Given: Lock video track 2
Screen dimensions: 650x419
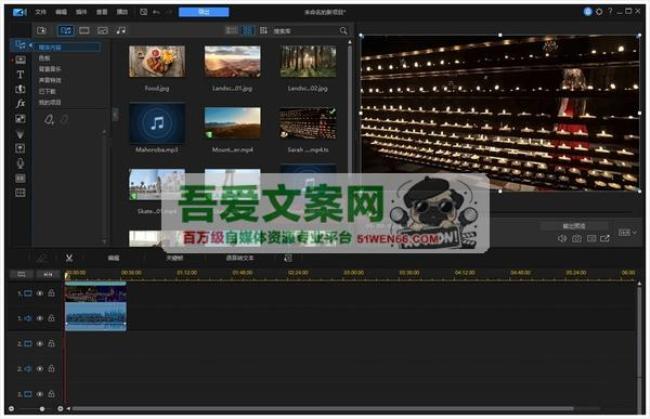Looking at the screenshot, I should point(51,344).
